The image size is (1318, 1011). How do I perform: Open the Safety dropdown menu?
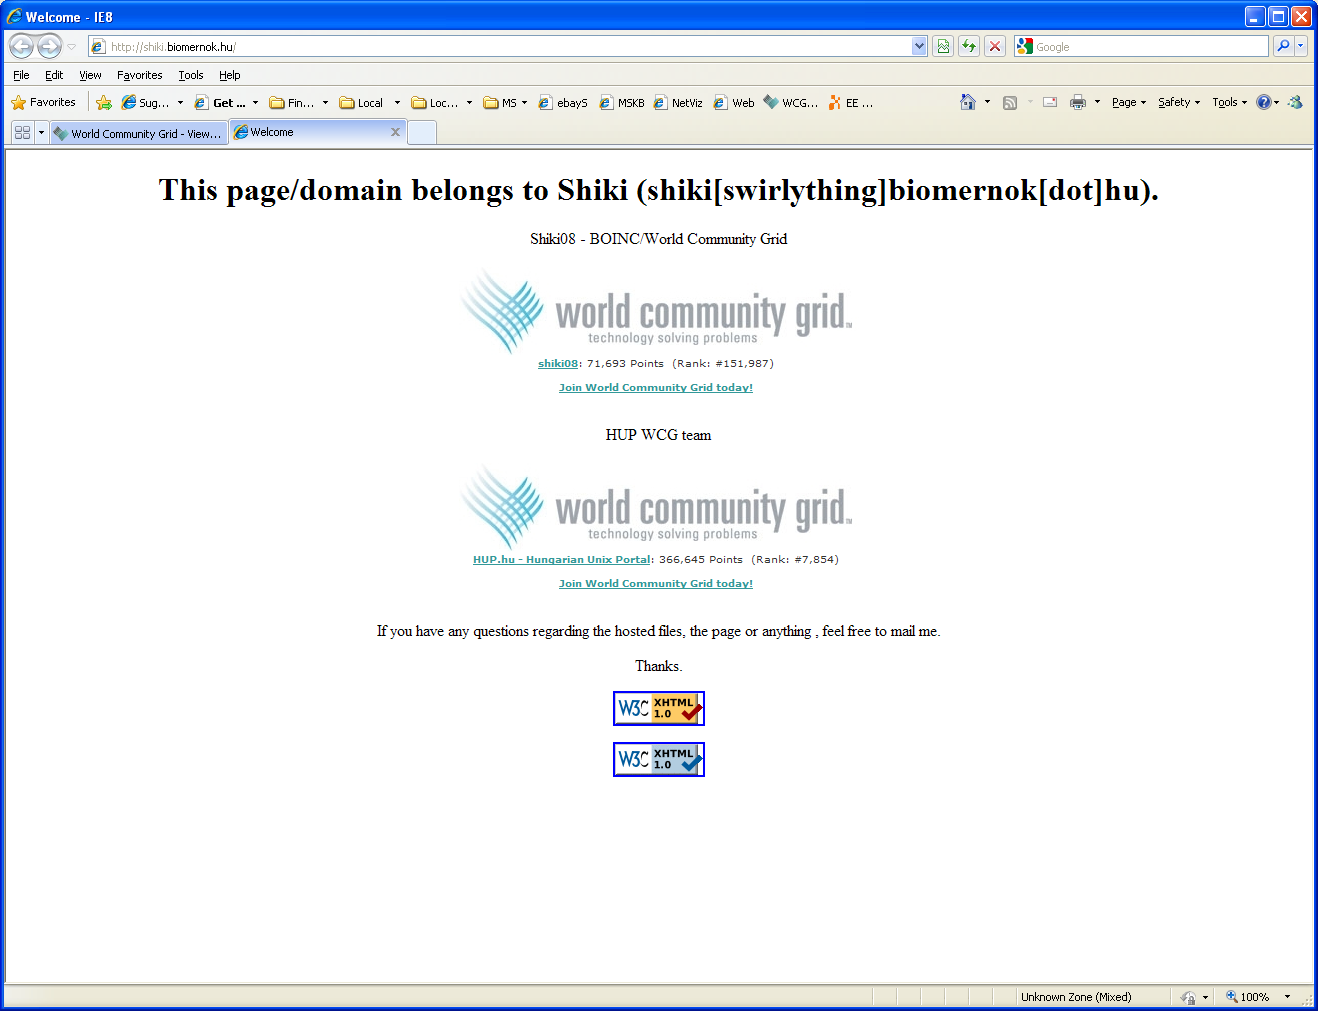(1178, 102)
